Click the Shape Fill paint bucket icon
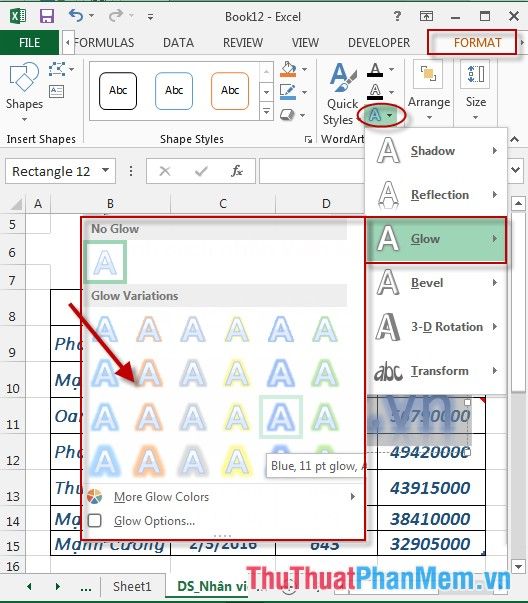The width and height of the screenshot is (528, 603). coord(288,69)
